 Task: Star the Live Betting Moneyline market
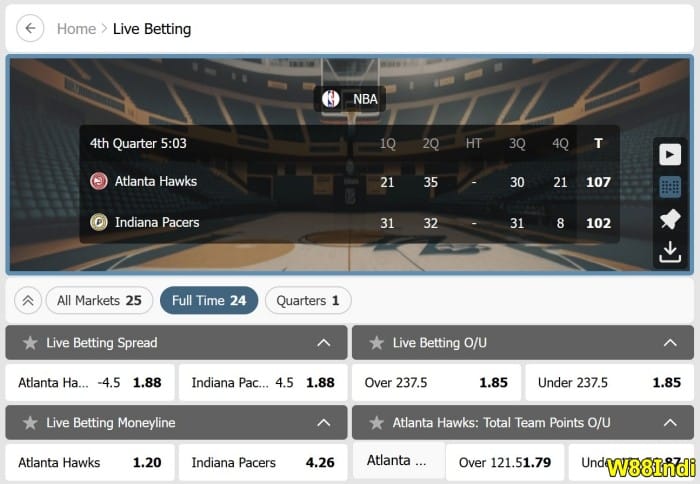(x=30, y=423)
